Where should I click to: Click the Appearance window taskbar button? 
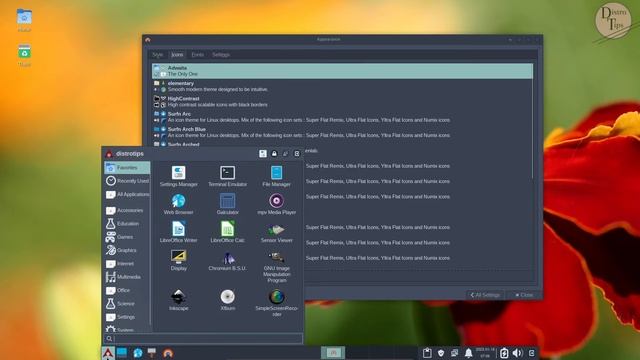coord(333,353)
